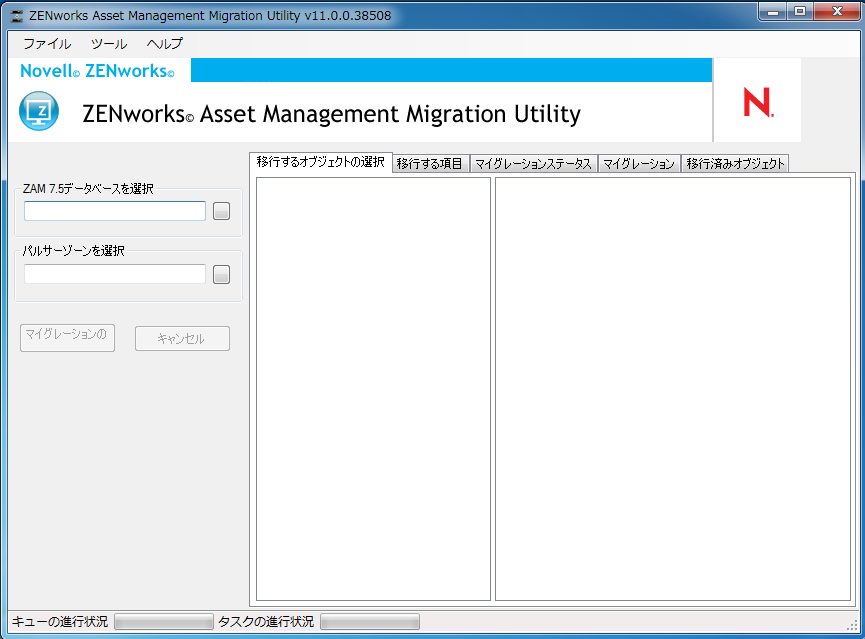The width and height of the screenshot is (865, 639).
Task: Click the left object tree pane
Action: [x=373, y=388]
